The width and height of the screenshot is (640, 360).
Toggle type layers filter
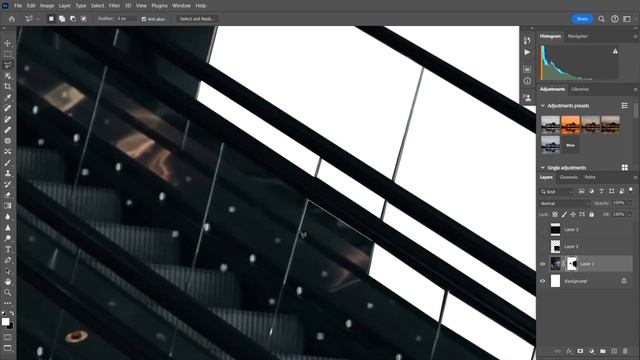(601, 191)
